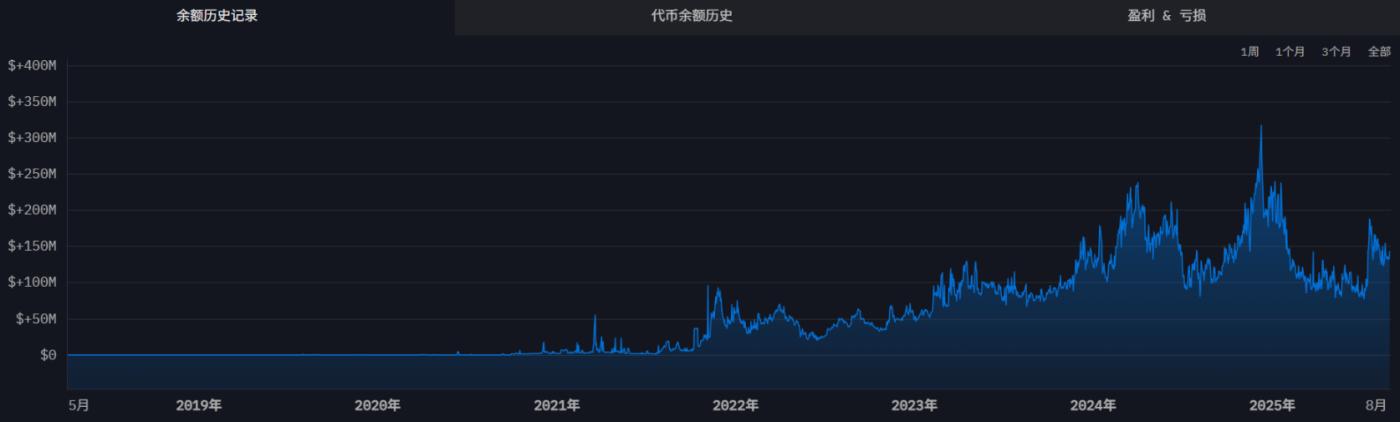Click the $0 baseline y-axis label
This screenshot has height=422, width=1400.
click(46, 355)
